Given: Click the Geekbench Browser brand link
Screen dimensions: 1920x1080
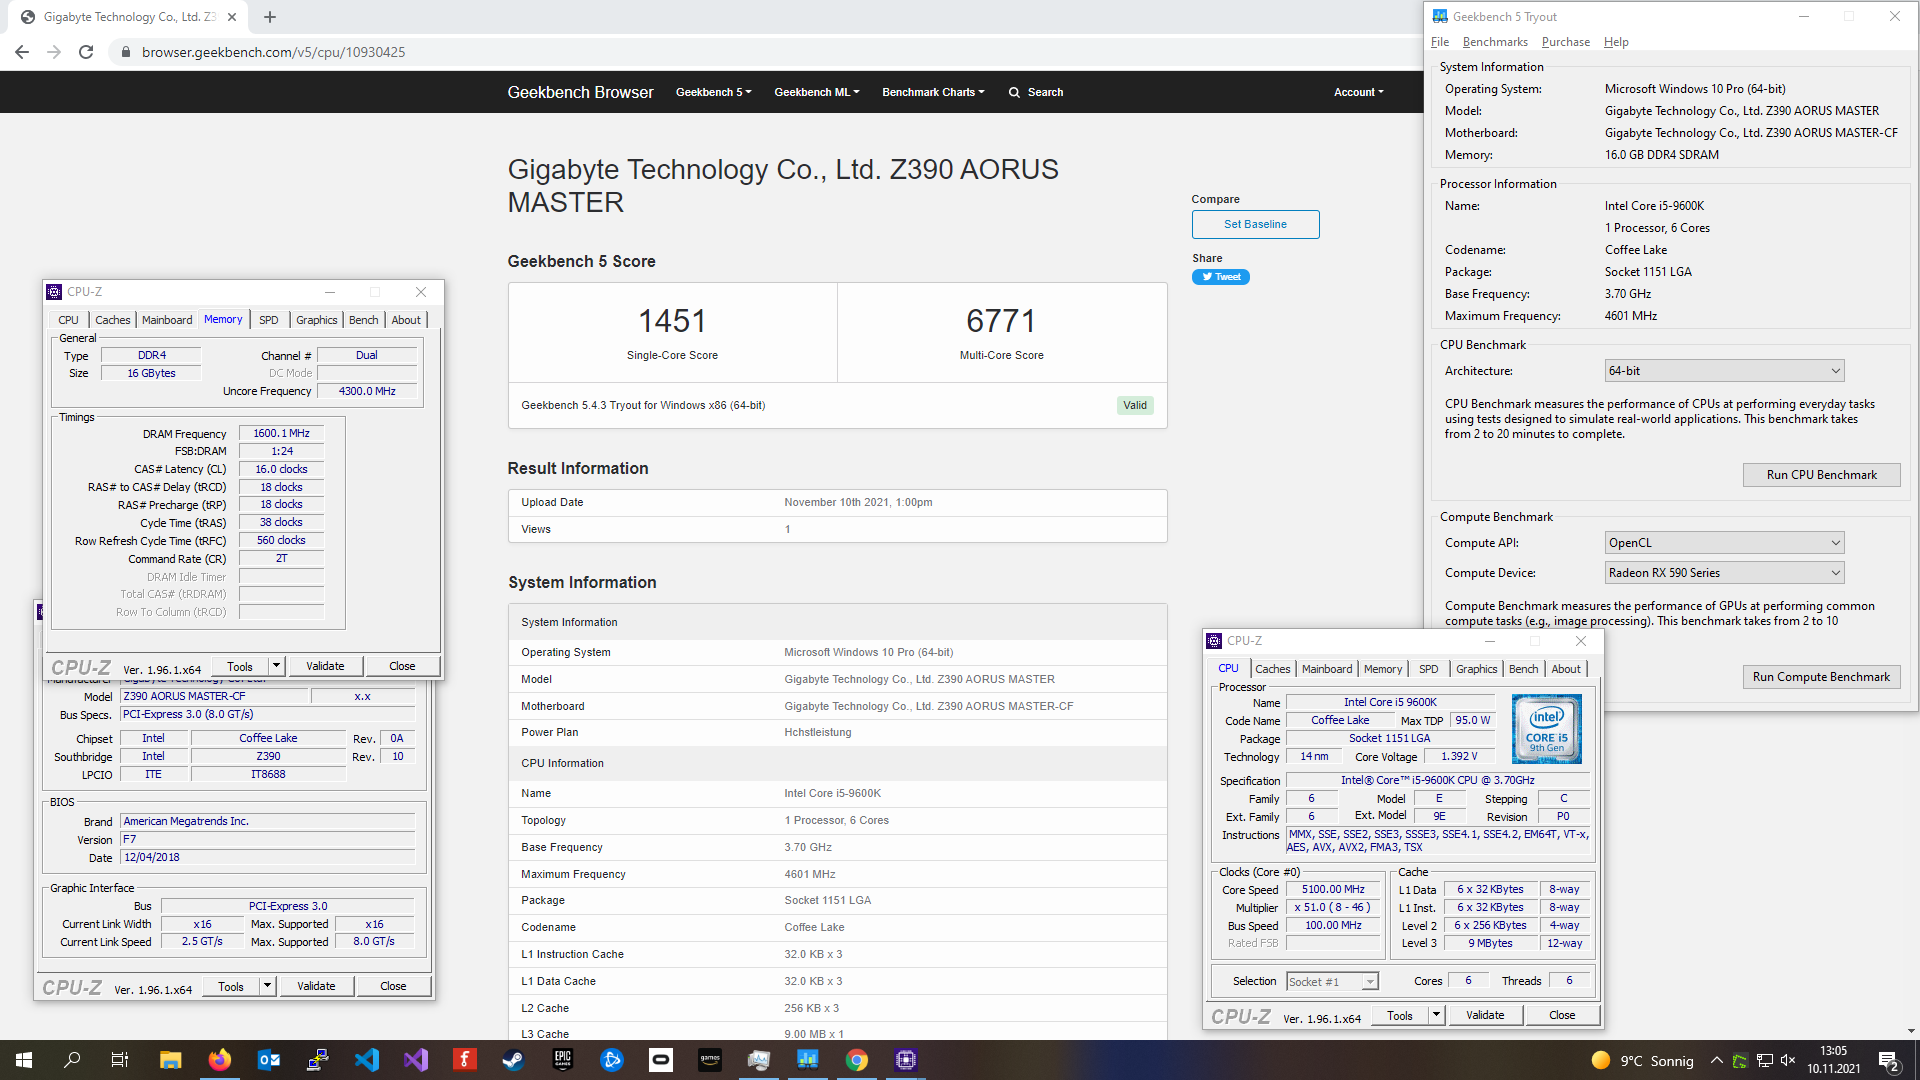Looking at the screenshot, I should (x=580, y=92).
